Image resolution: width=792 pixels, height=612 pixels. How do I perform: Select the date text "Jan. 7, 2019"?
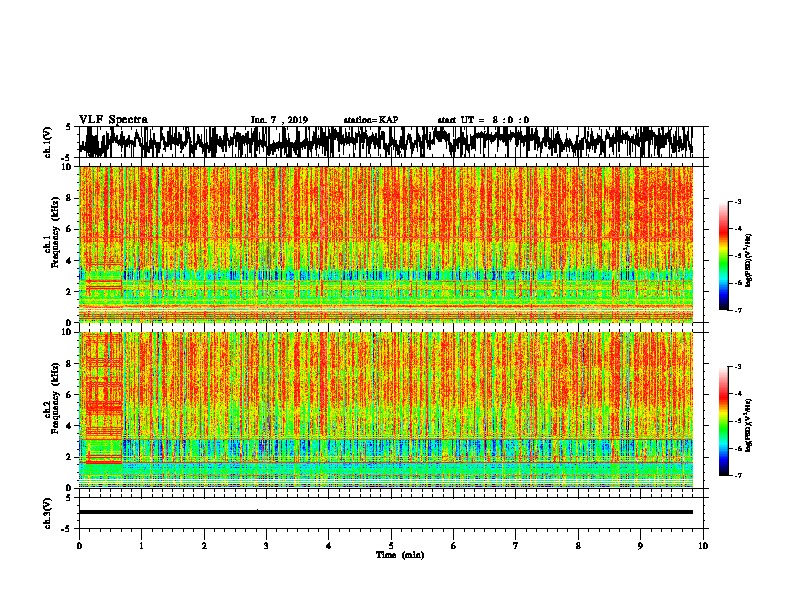click(x=279, y=120)
